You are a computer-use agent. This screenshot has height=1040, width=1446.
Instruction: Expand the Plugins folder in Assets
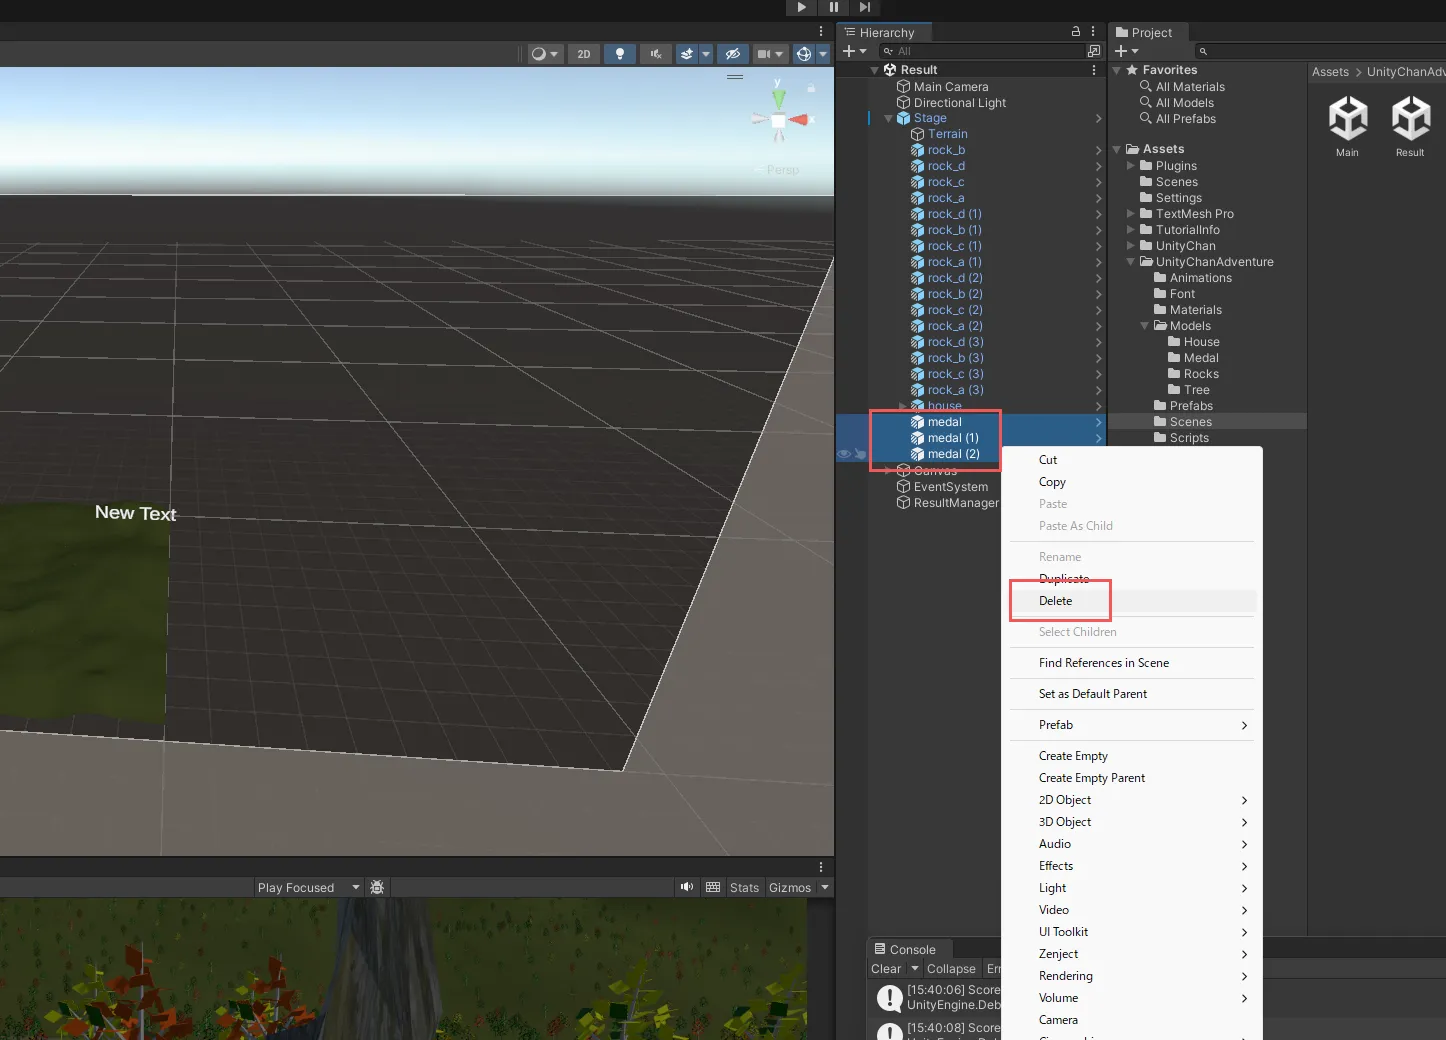1131,166
